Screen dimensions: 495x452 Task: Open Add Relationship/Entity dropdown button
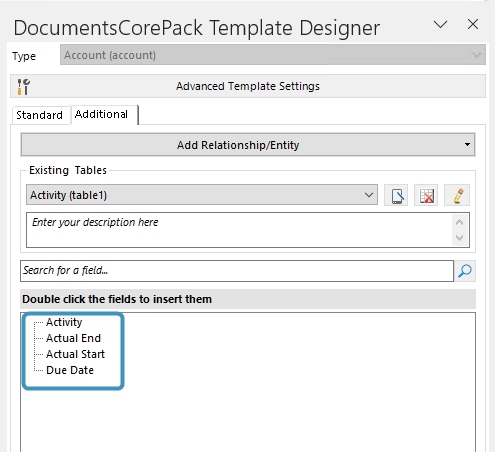[x=248, y=145]
